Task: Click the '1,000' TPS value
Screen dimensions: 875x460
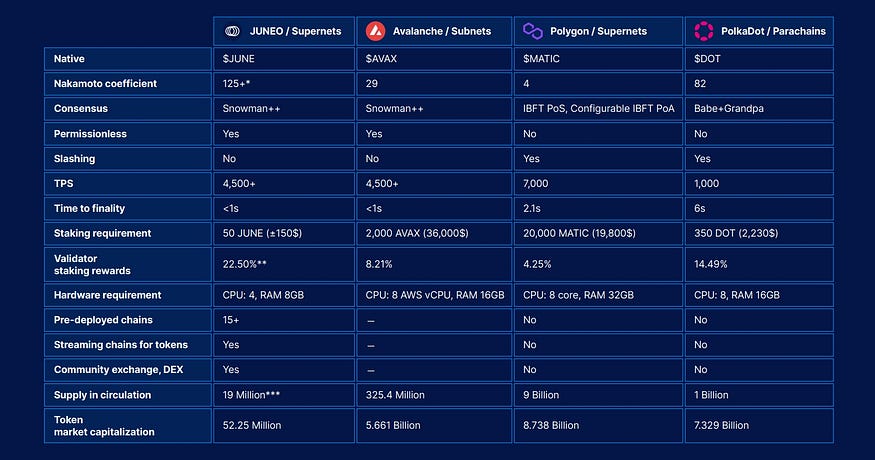Action: tap(706, 184)
